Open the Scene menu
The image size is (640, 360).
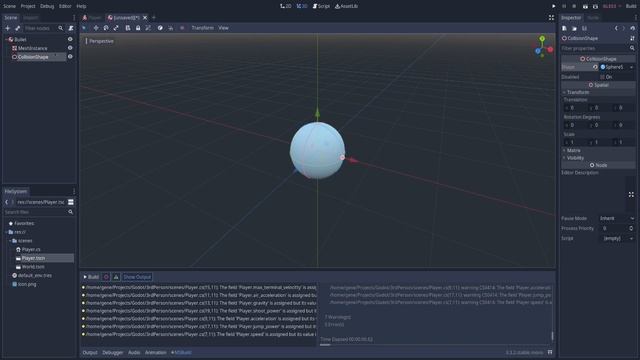click(x=9, y=6)
